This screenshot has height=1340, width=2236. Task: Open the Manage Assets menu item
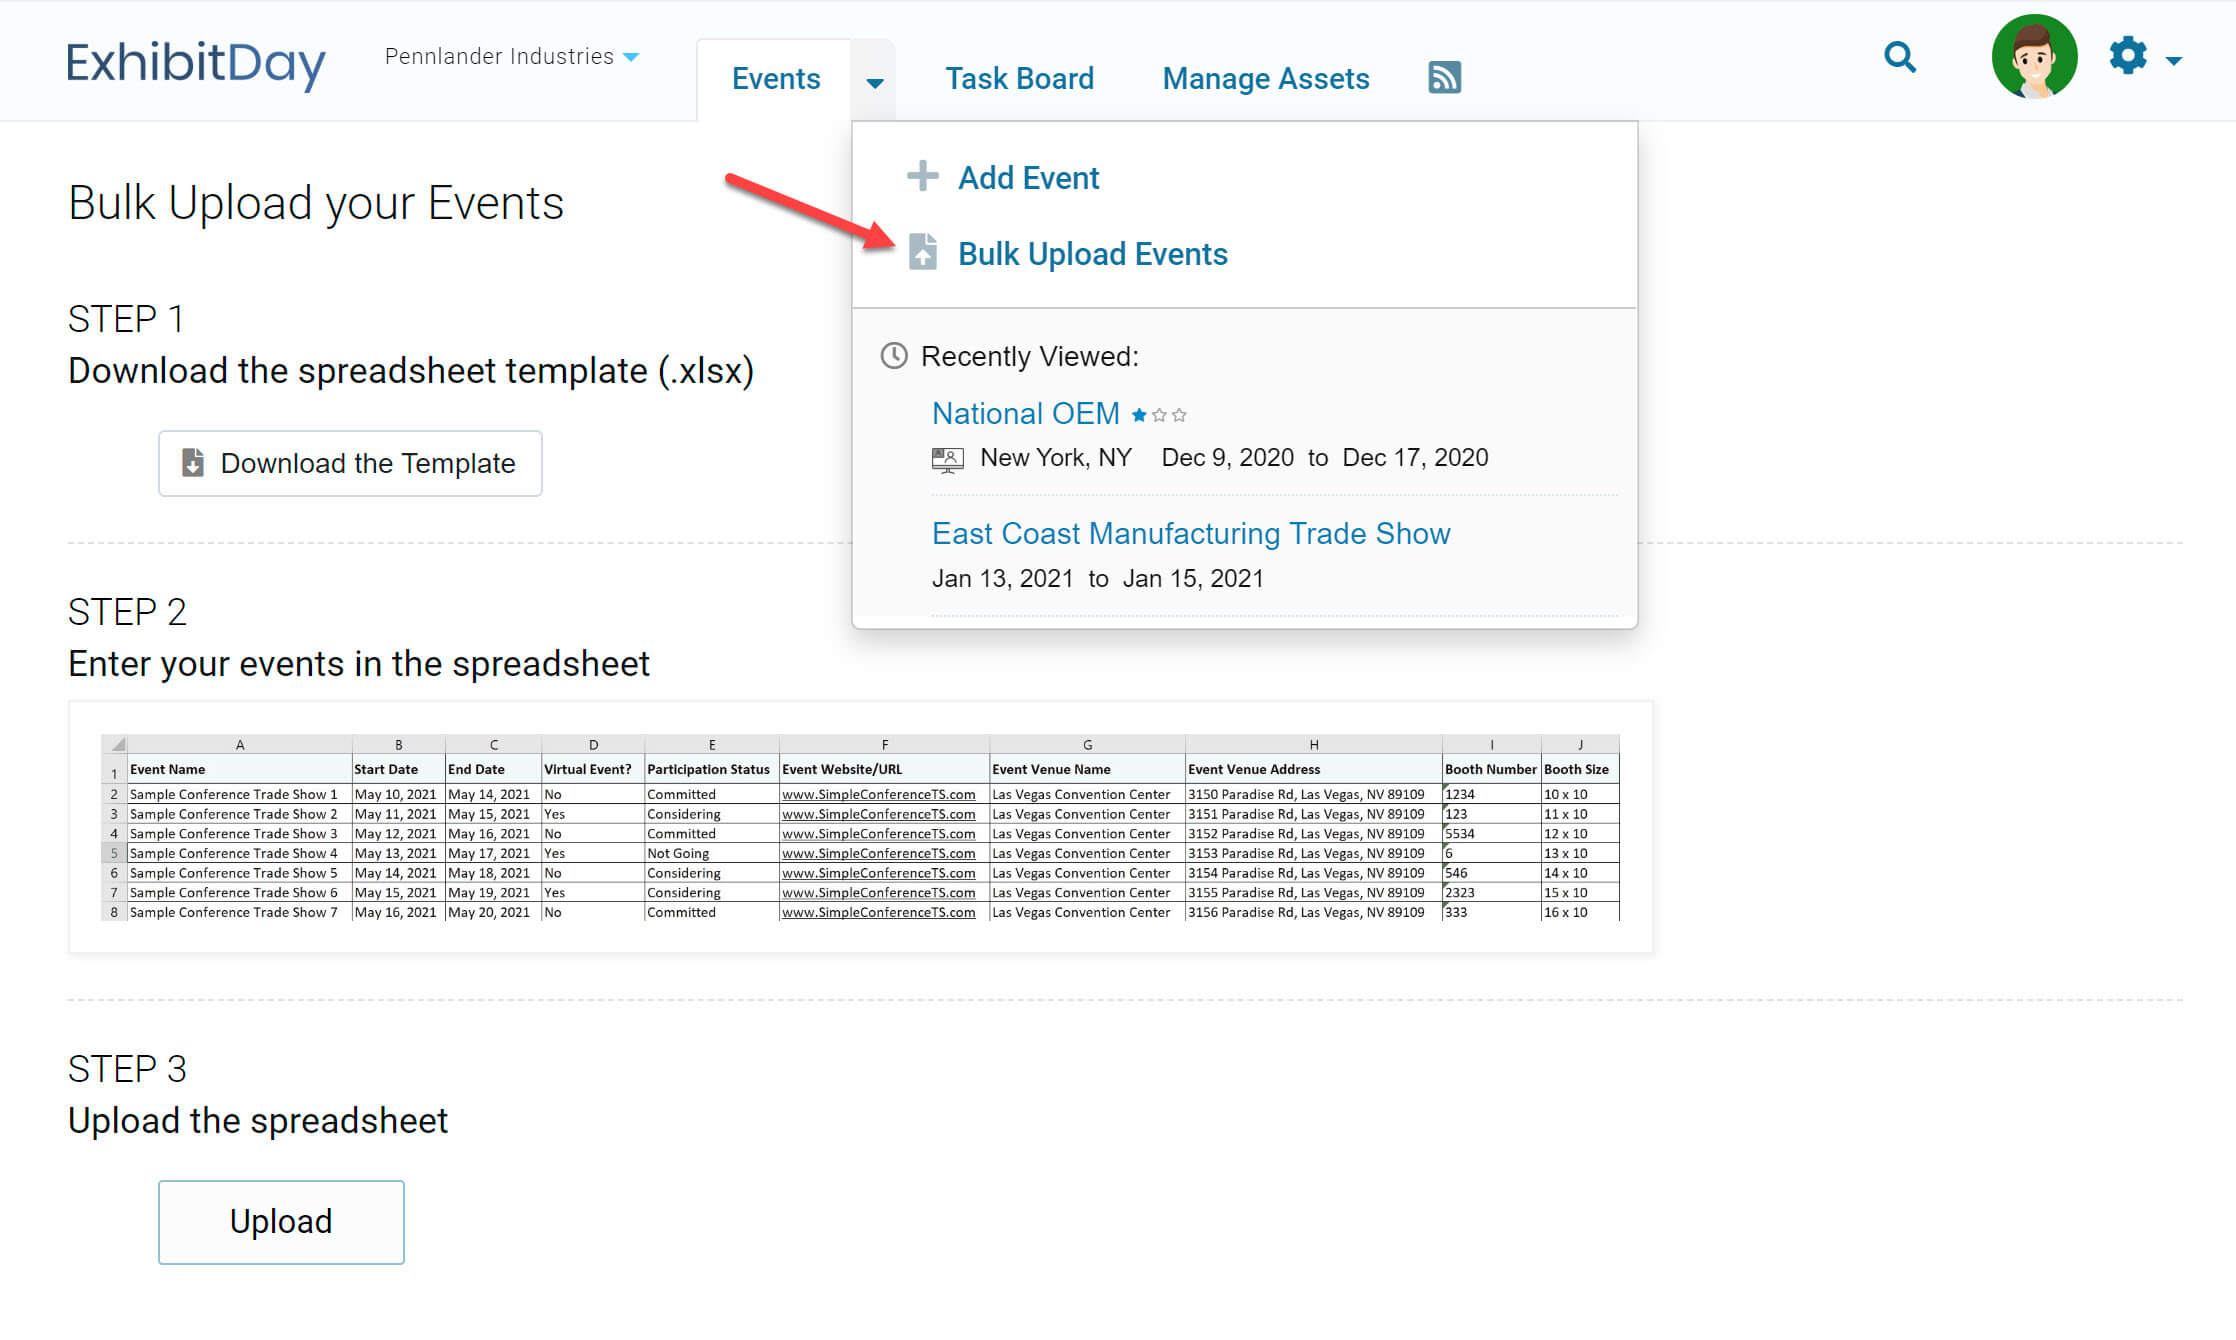click(x=1265, y=77)
